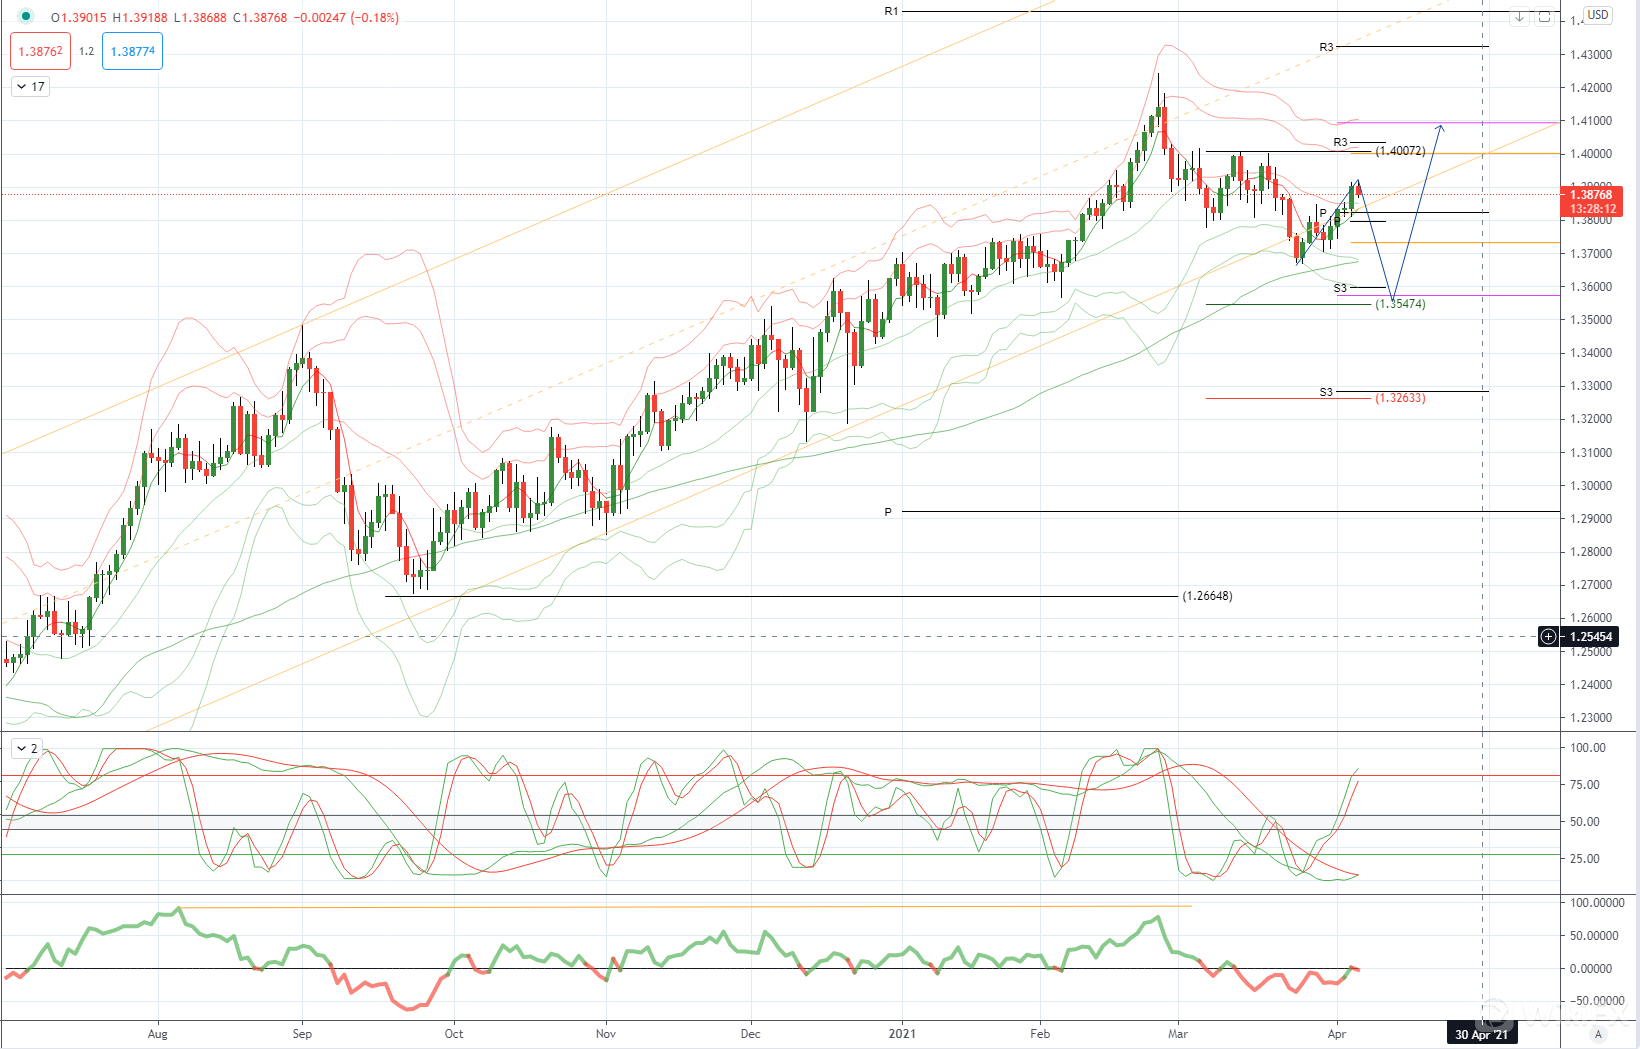The width and height of the screenshot is (1640, 1049).
Task: Click the blue buy price 1.38774 button
Action: click(x=132, y=52)
